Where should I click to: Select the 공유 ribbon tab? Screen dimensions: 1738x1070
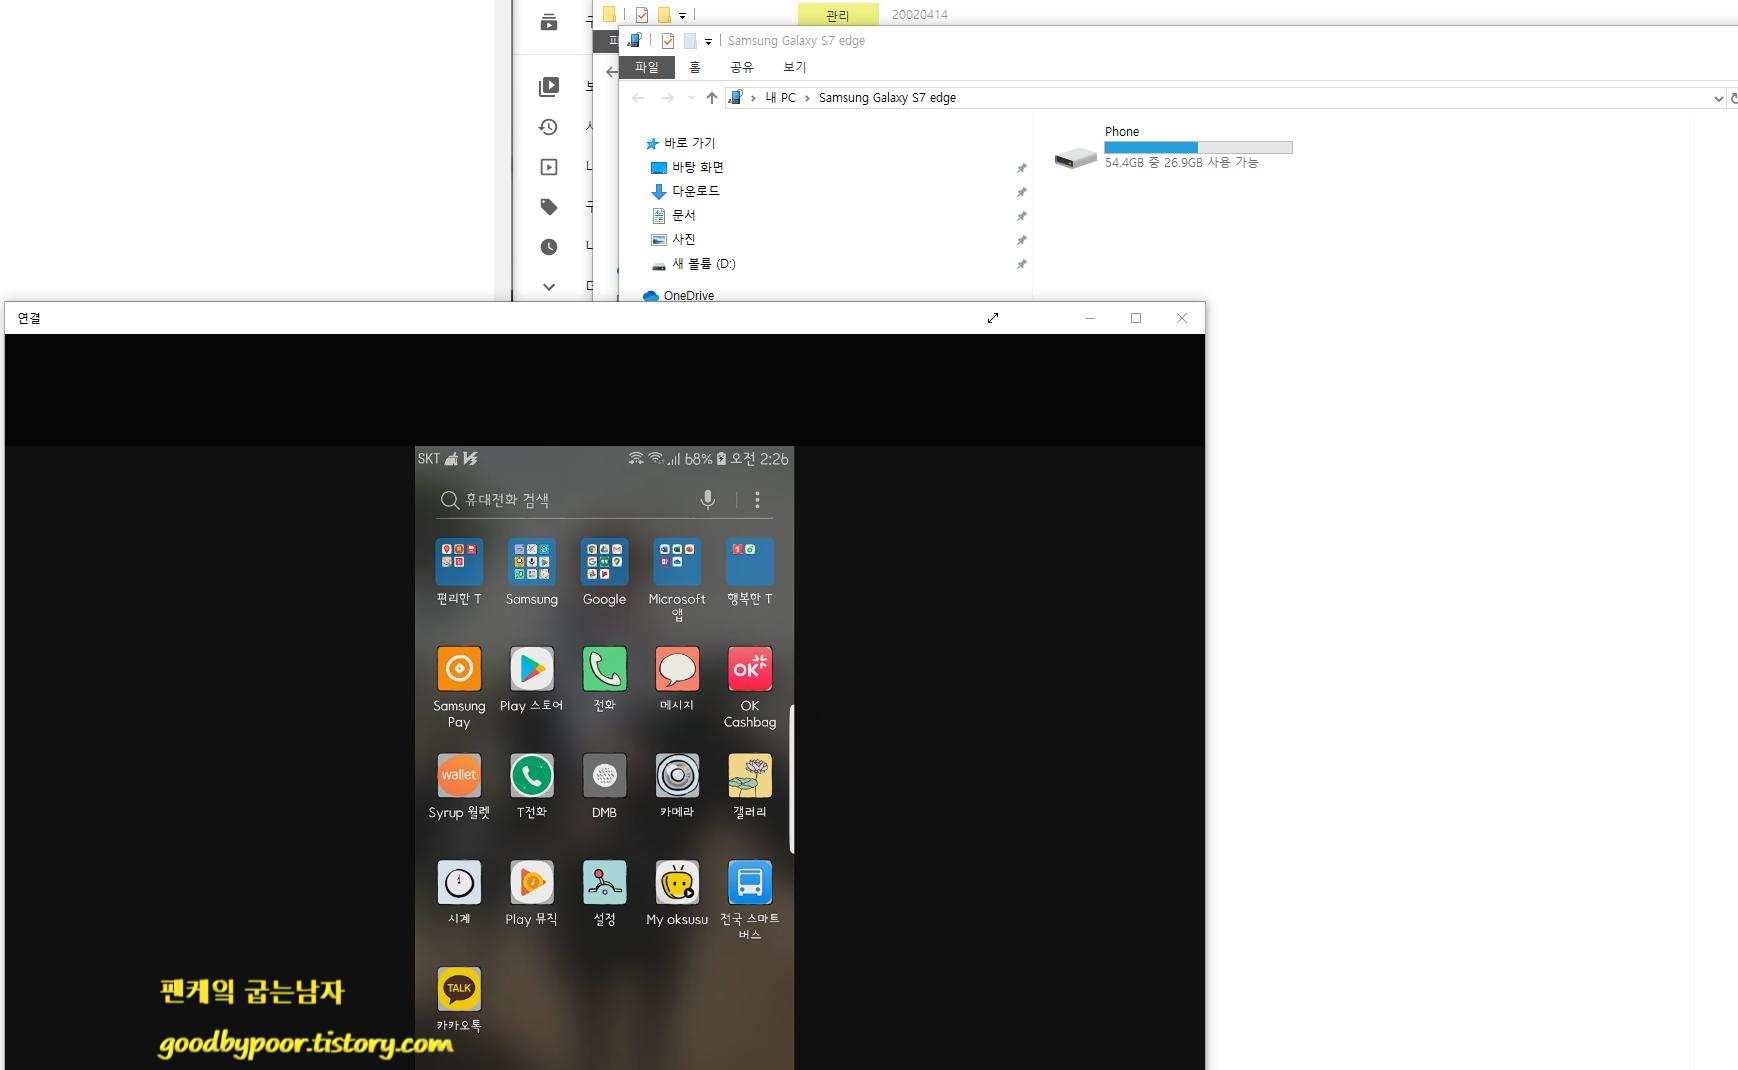[x=741, y=67]
